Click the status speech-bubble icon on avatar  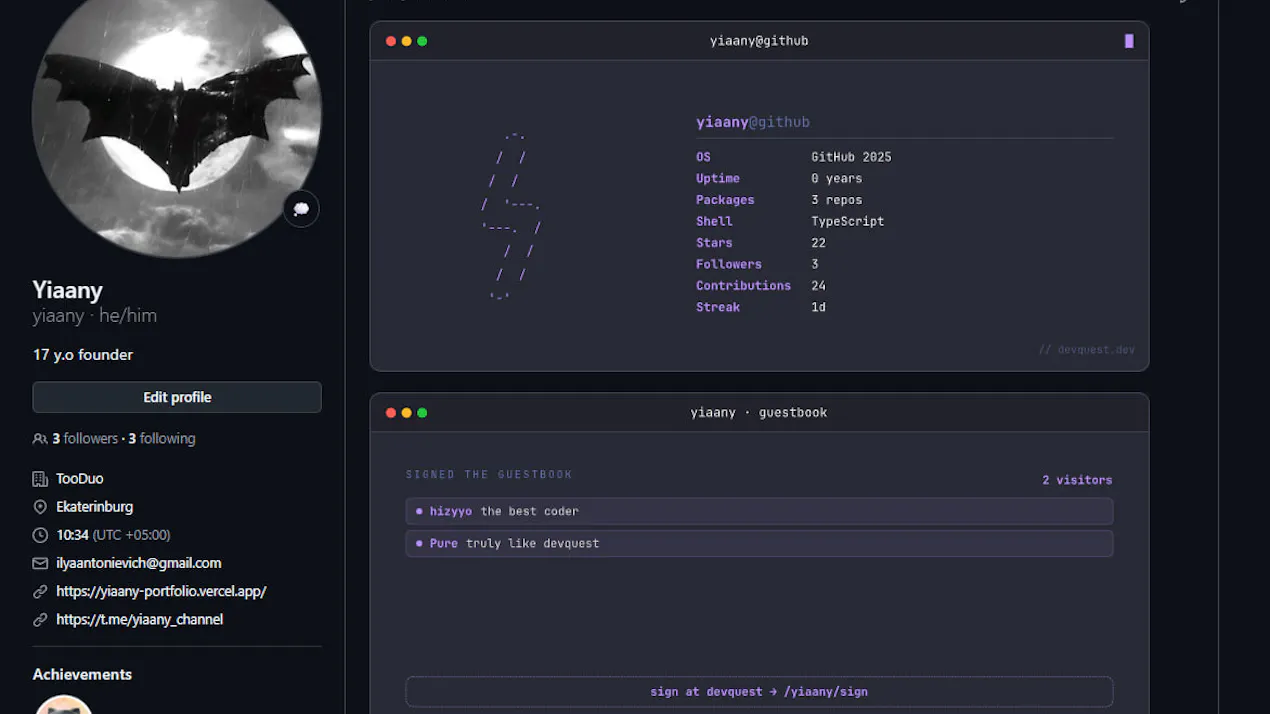click(x=301, y=209)
